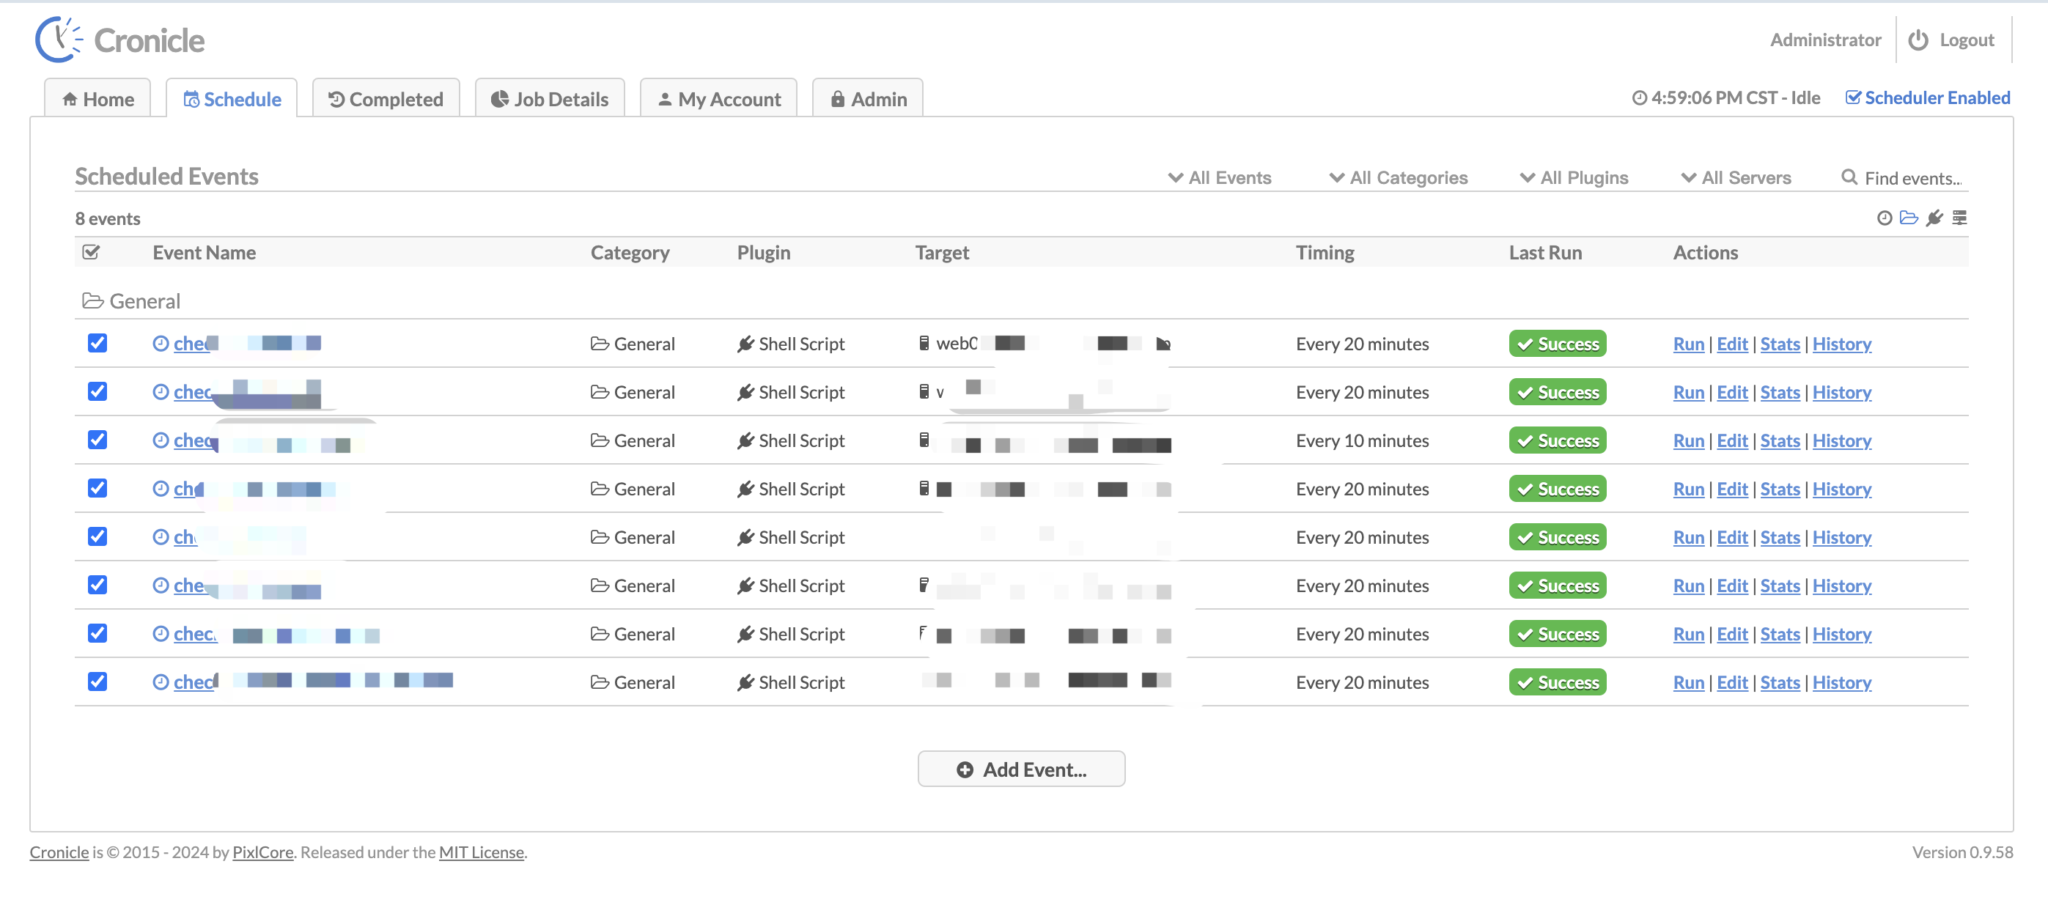Open the All Categories filter dropdown
This screenshot has height=916, width=2048.
tap(1398, 177)
